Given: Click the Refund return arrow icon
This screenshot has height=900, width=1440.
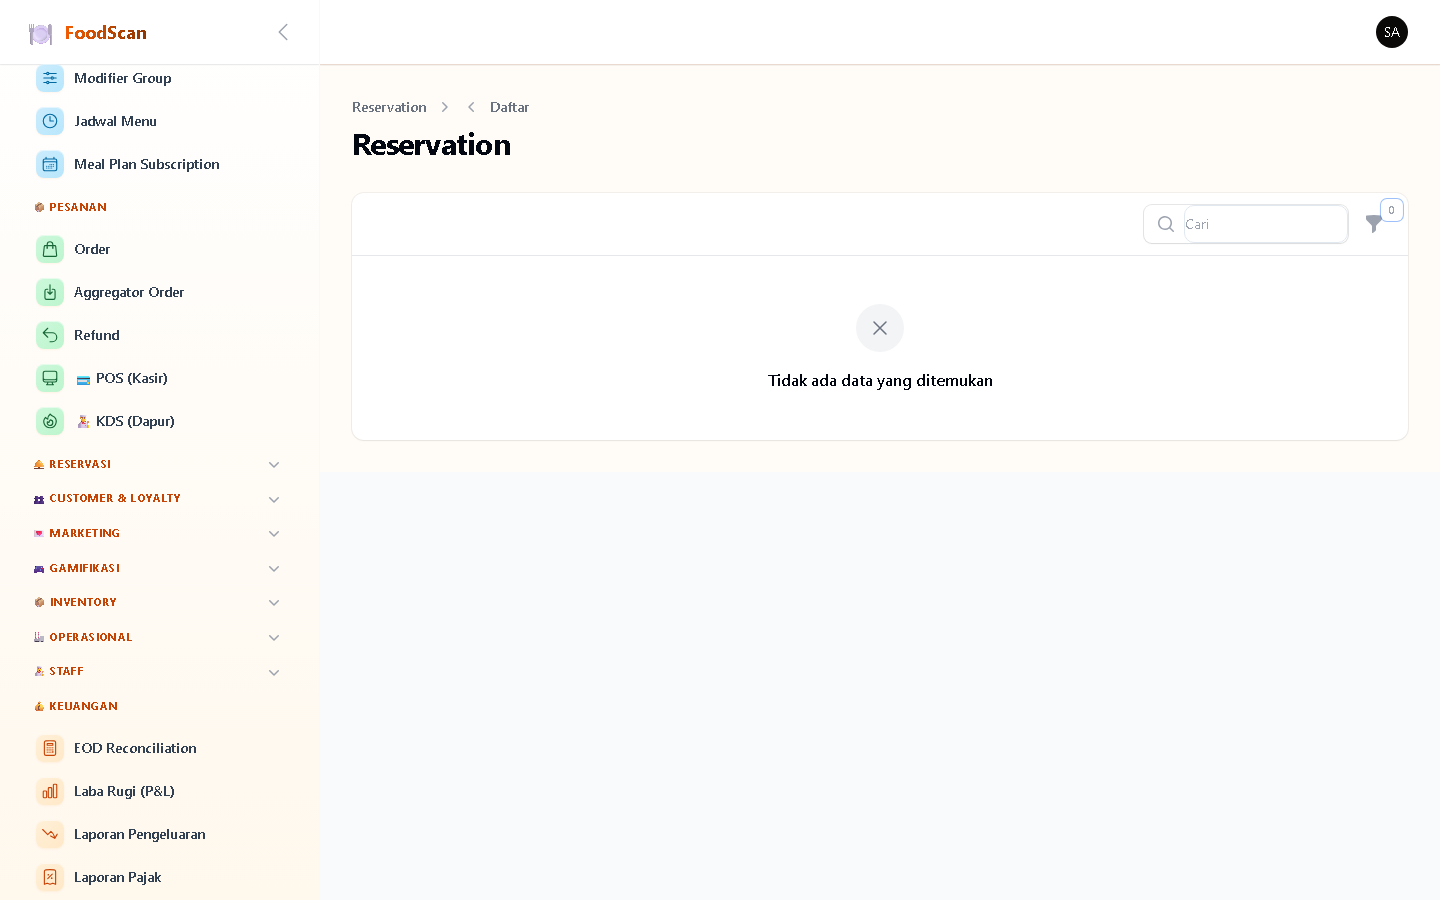Looking at the screenshot, I should click(50, 335).
